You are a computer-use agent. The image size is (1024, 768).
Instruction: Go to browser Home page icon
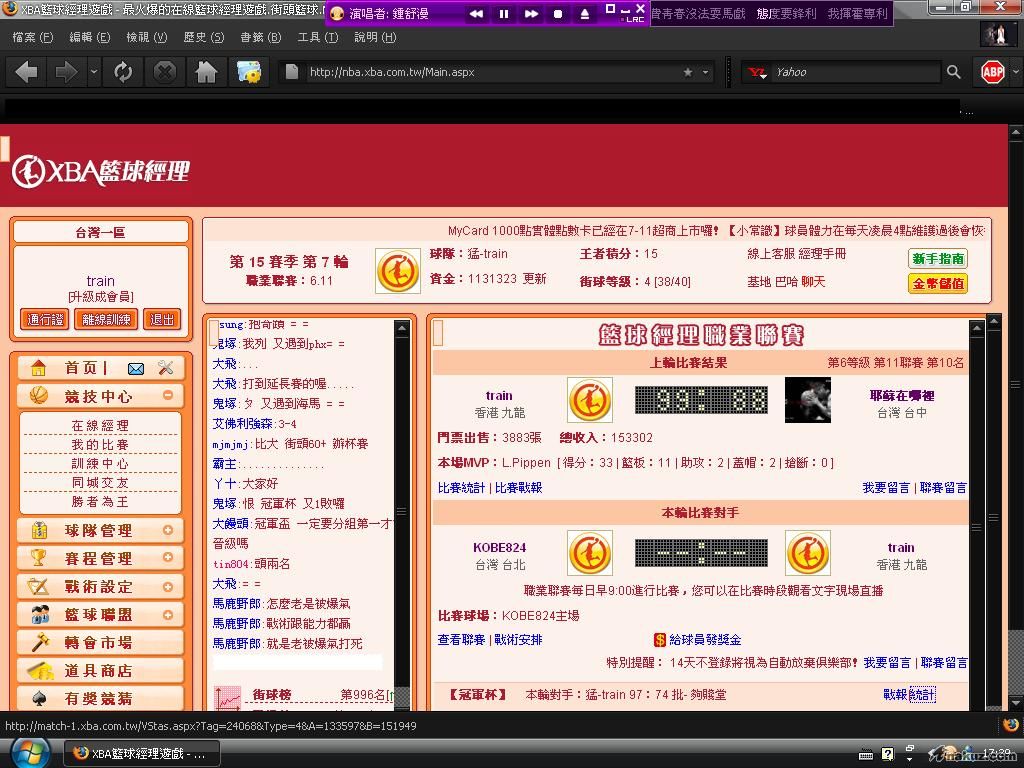pyautogui.click(x=206, y=72)
